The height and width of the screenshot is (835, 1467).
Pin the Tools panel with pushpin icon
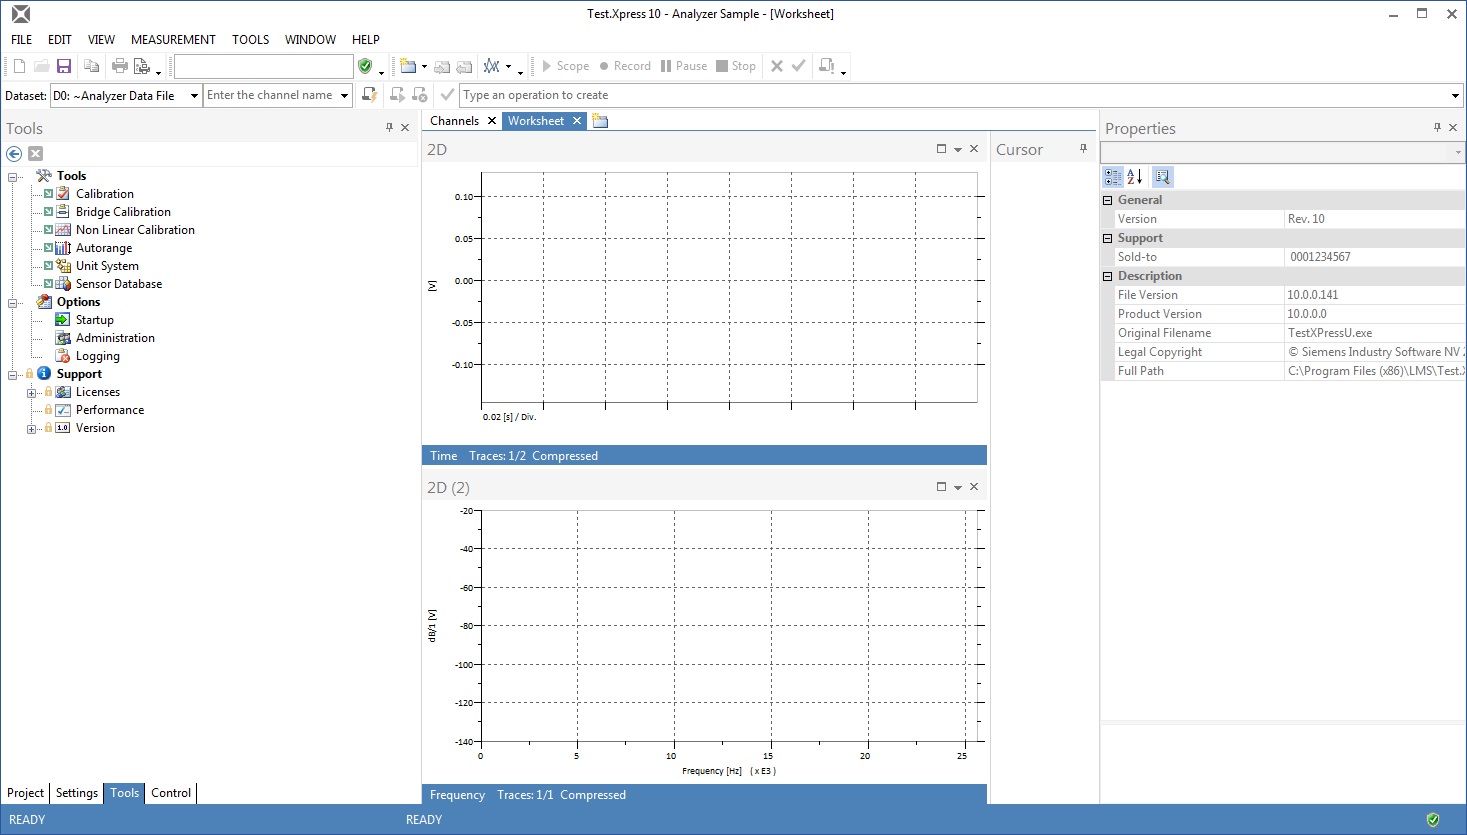pyautogui.click(x=389, y=127)
